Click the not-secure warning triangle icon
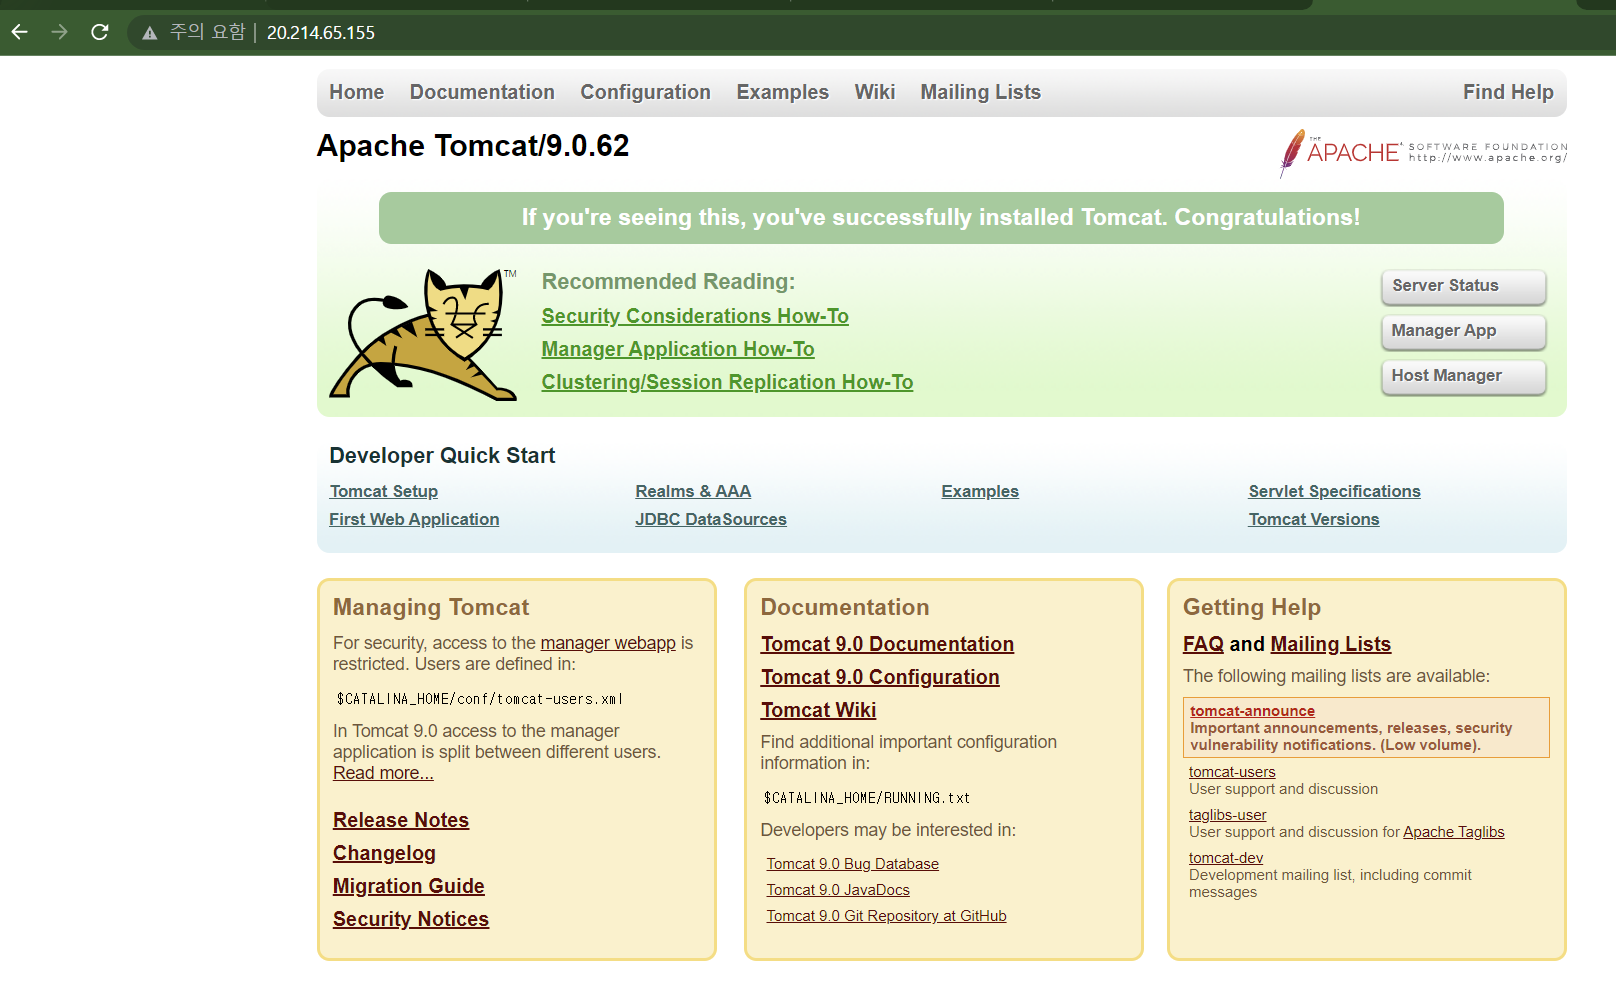Image resolution: width=1616 pixels, height=981 pixels. 150,33
